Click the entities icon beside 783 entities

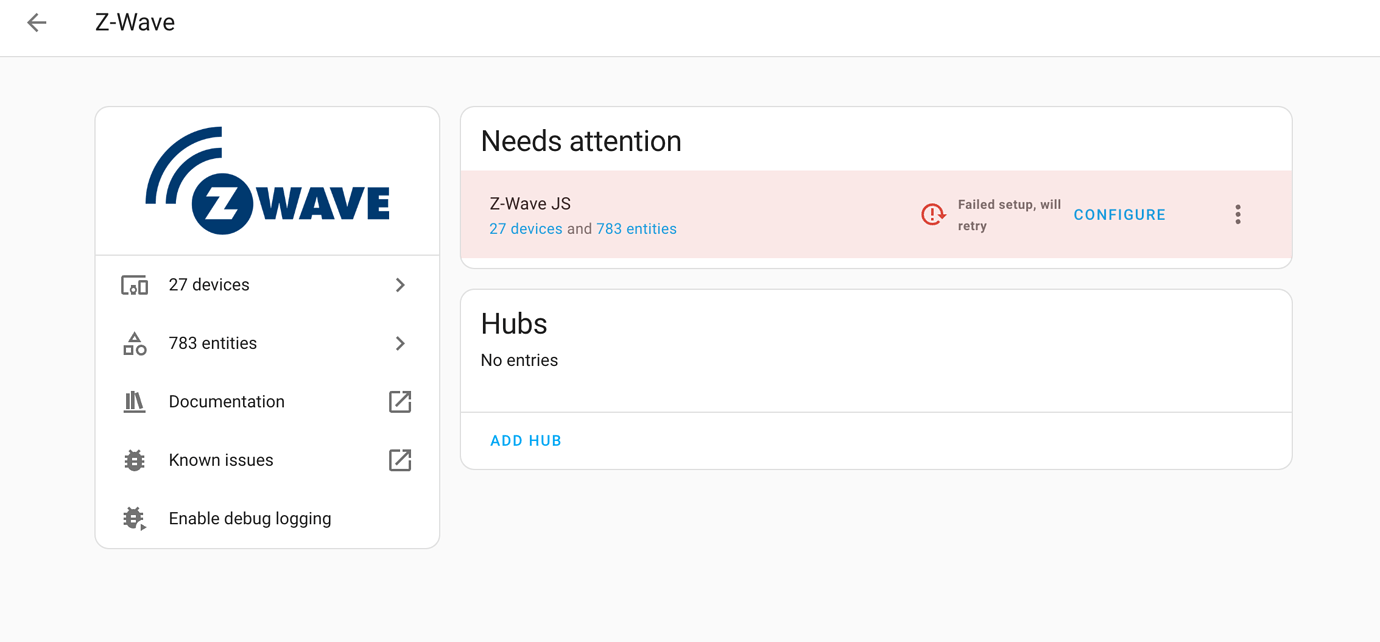pos(133,343)
